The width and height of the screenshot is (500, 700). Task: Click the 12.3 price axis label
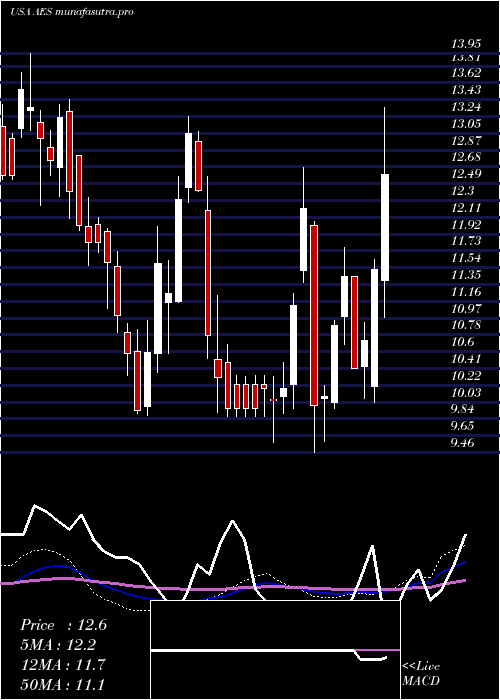click(x=463, y=191)
